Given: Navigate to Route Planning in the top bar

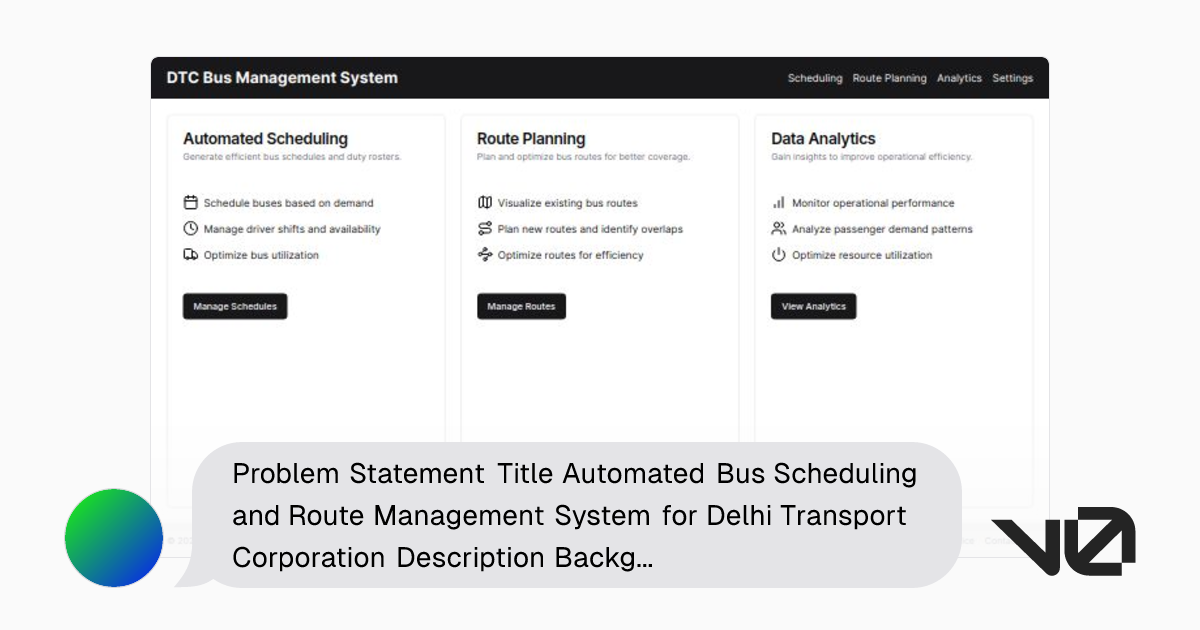Looking at the screenshot, I should 890,78.
